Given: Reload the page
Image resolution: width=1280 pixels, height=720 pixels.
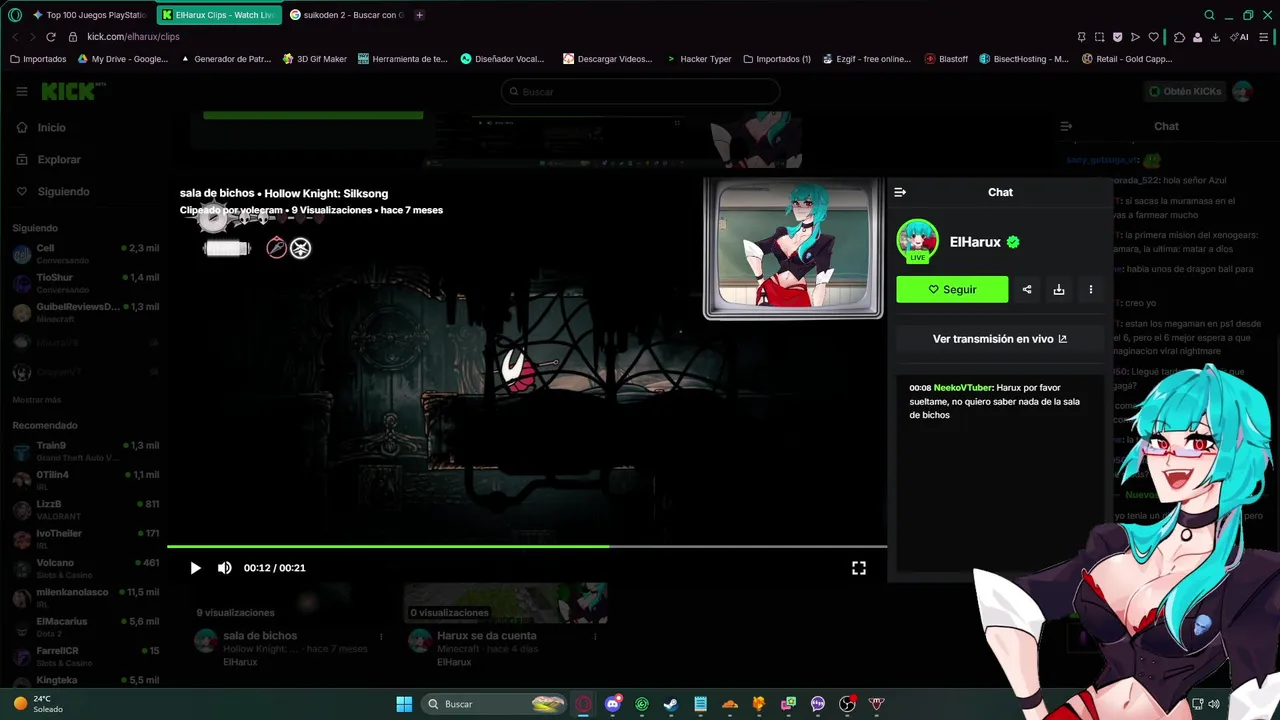Looking at the screenshot, I should pos(51,37).
